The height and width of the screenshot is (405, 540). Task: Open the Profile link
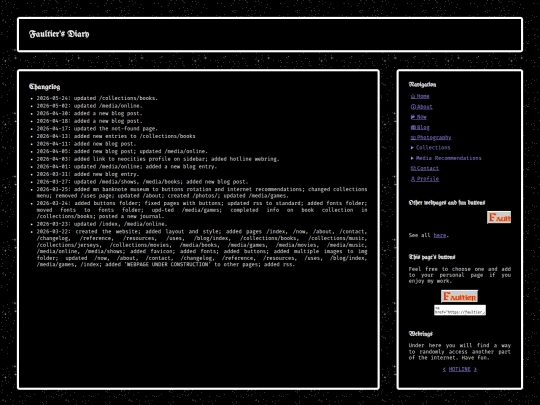point(425,179)
